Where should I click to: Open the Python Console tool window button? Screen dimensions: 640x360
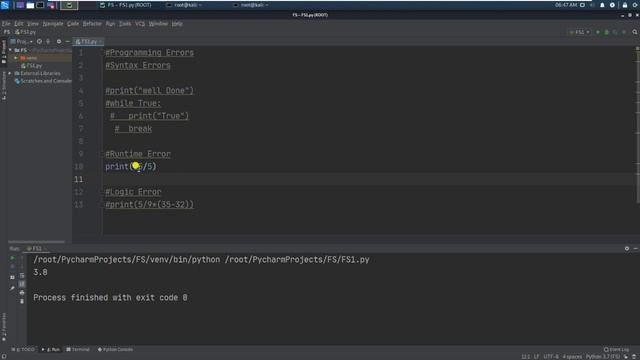(x=115, y=349)
